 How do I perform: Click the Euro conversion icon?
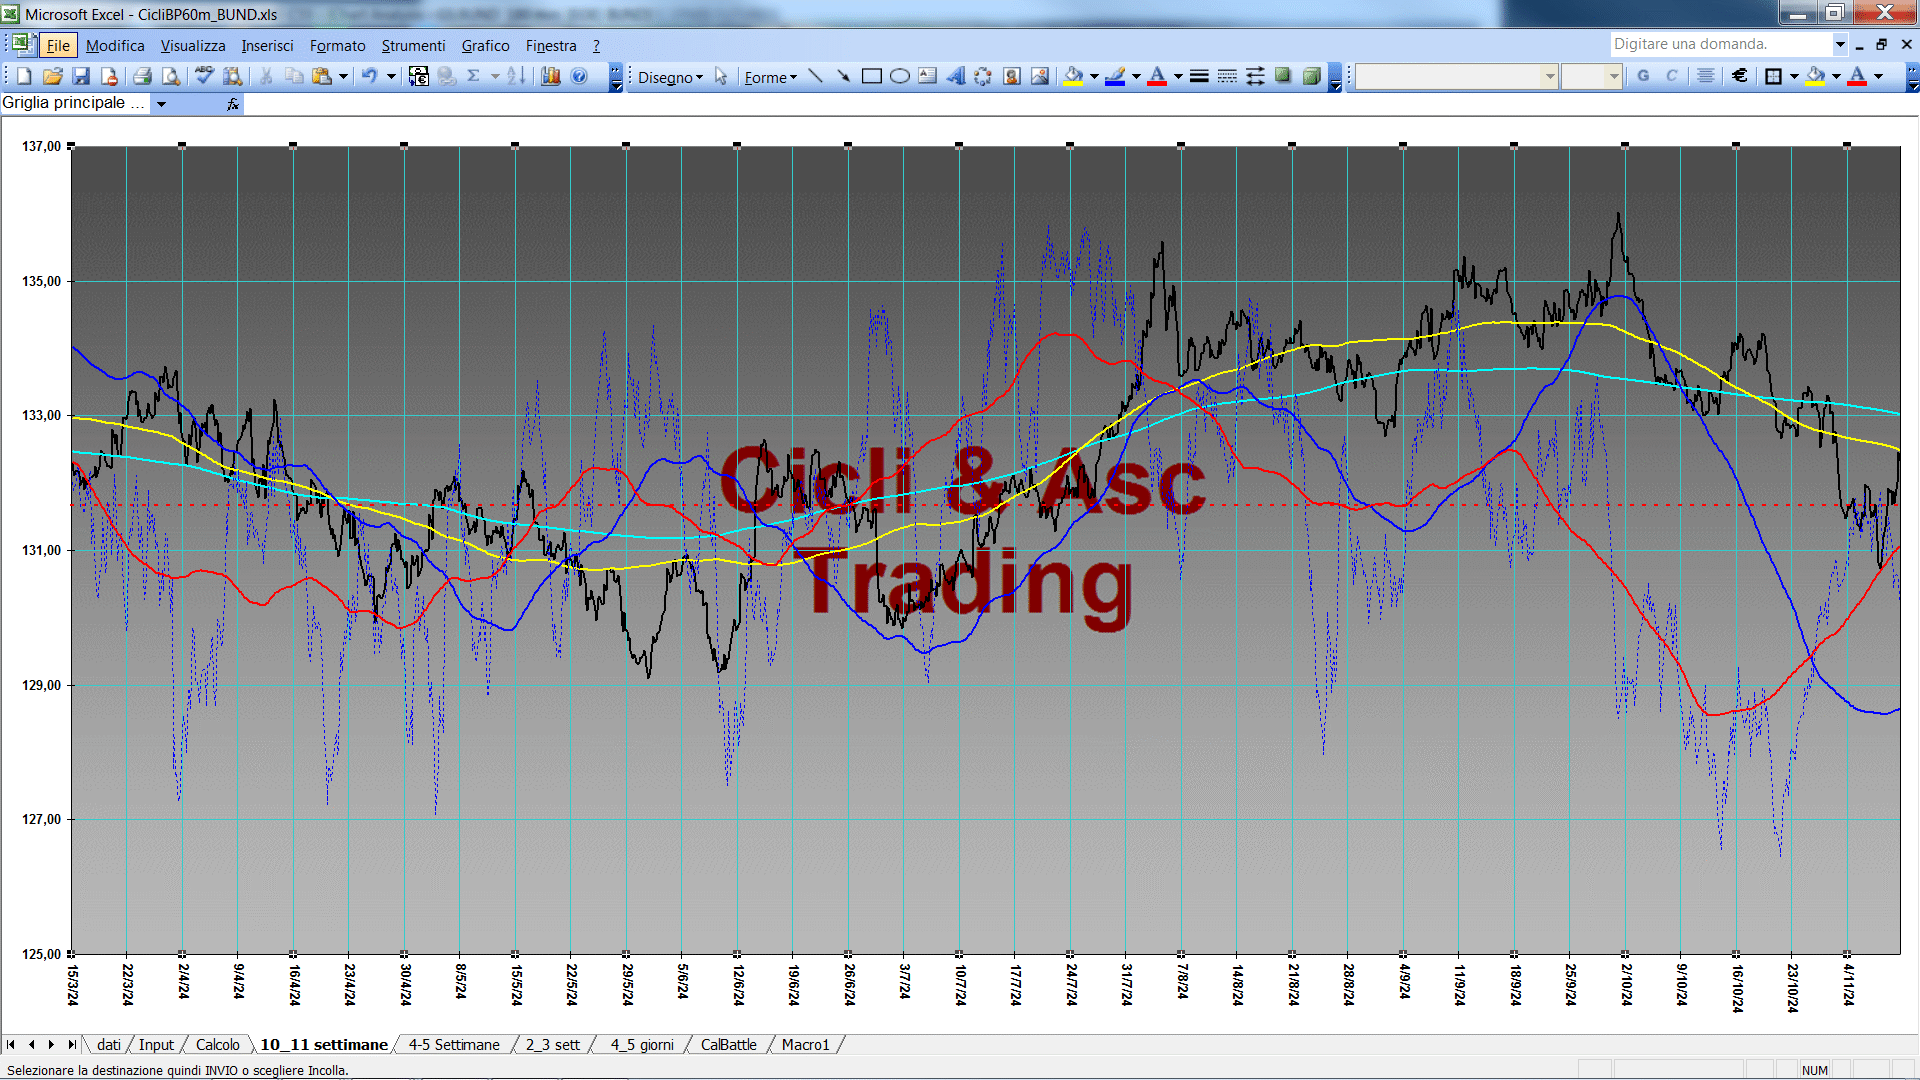[419, 76]
